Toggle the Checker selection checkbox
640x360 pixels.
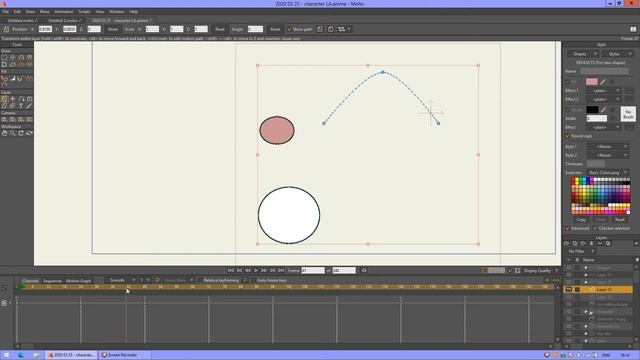pyautogui.click(x=595, y=228)
